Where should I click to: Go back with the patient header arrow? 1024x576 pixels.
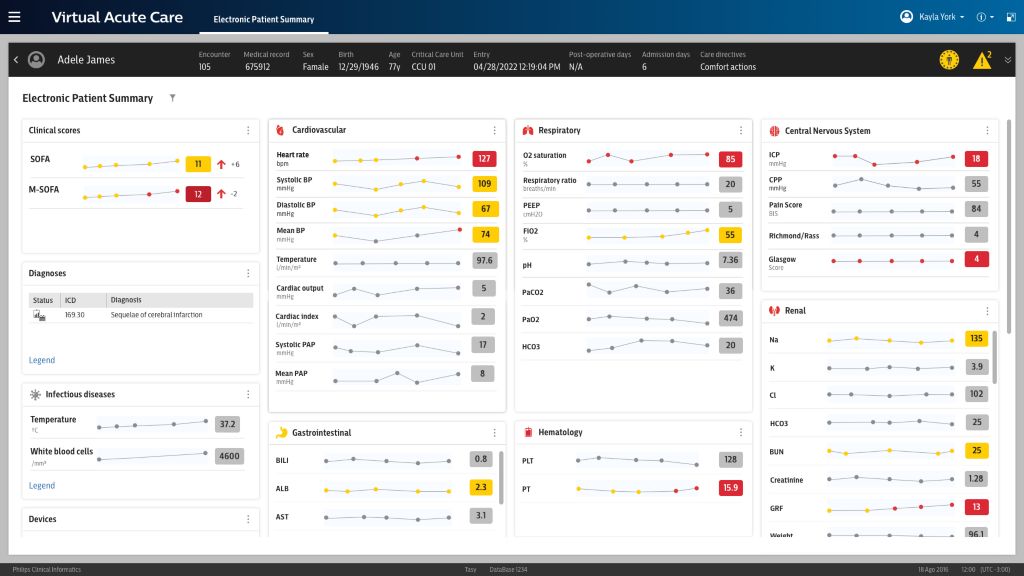(16, 59)
